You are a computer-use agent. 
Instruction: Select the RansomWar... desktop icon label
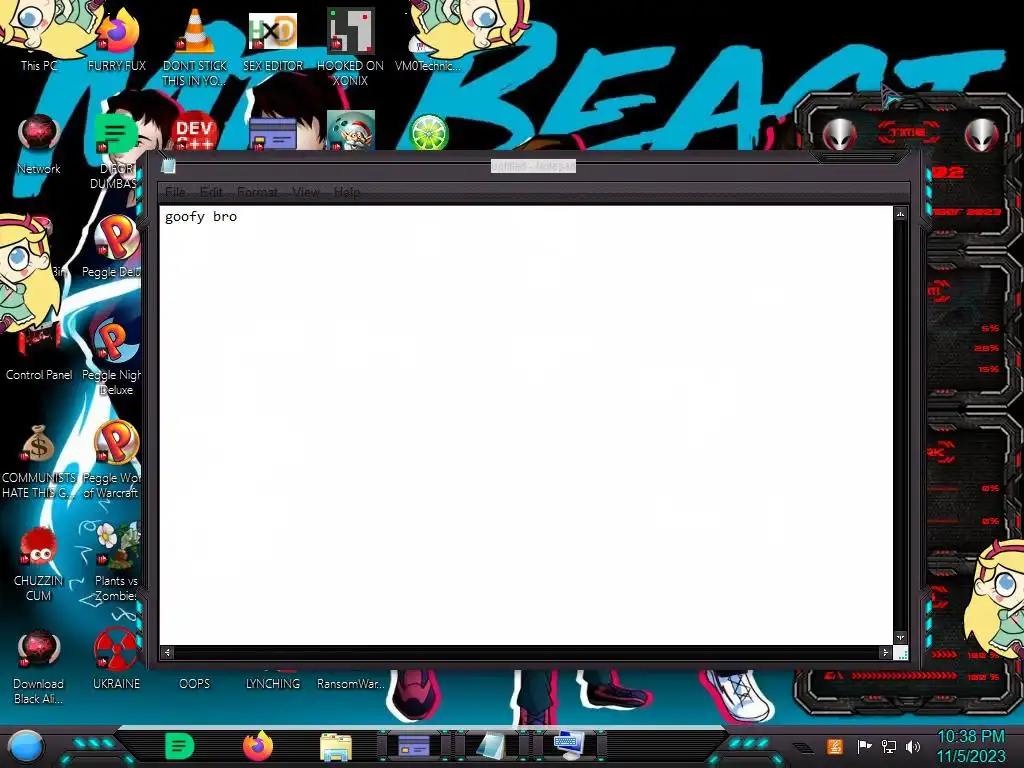(351, 684)
